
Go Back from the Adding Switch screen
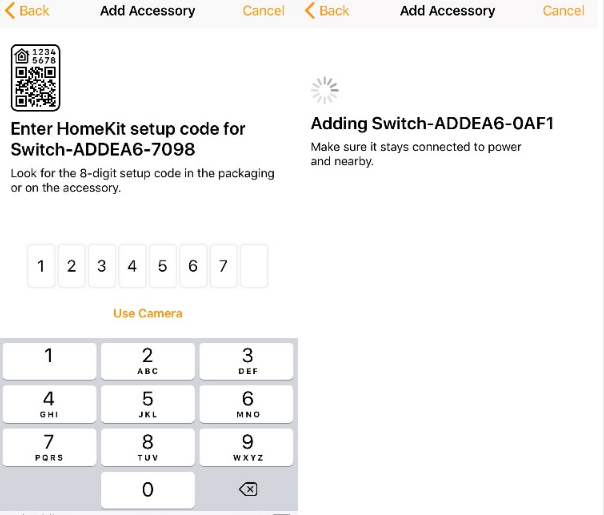pos(327,11)
